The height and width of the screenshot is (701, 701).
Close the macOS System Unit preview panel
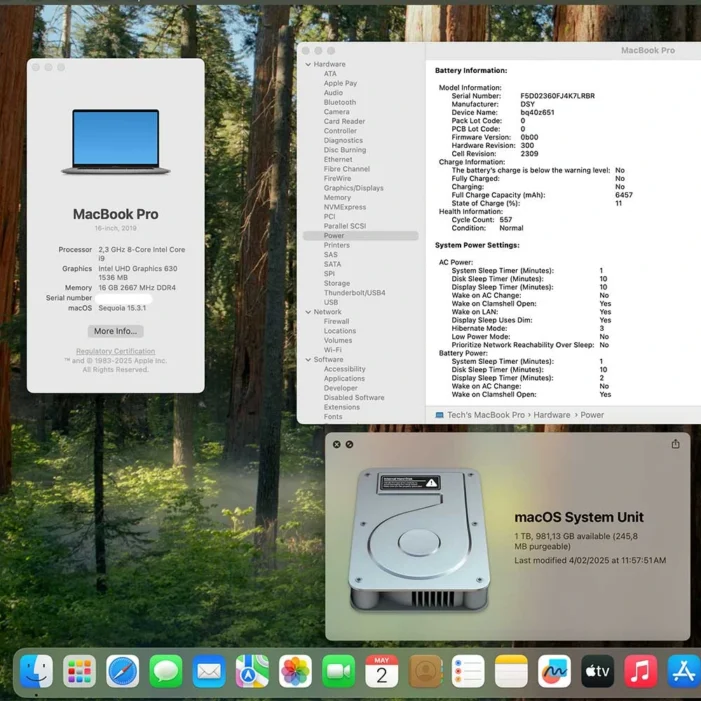[337, 444]
